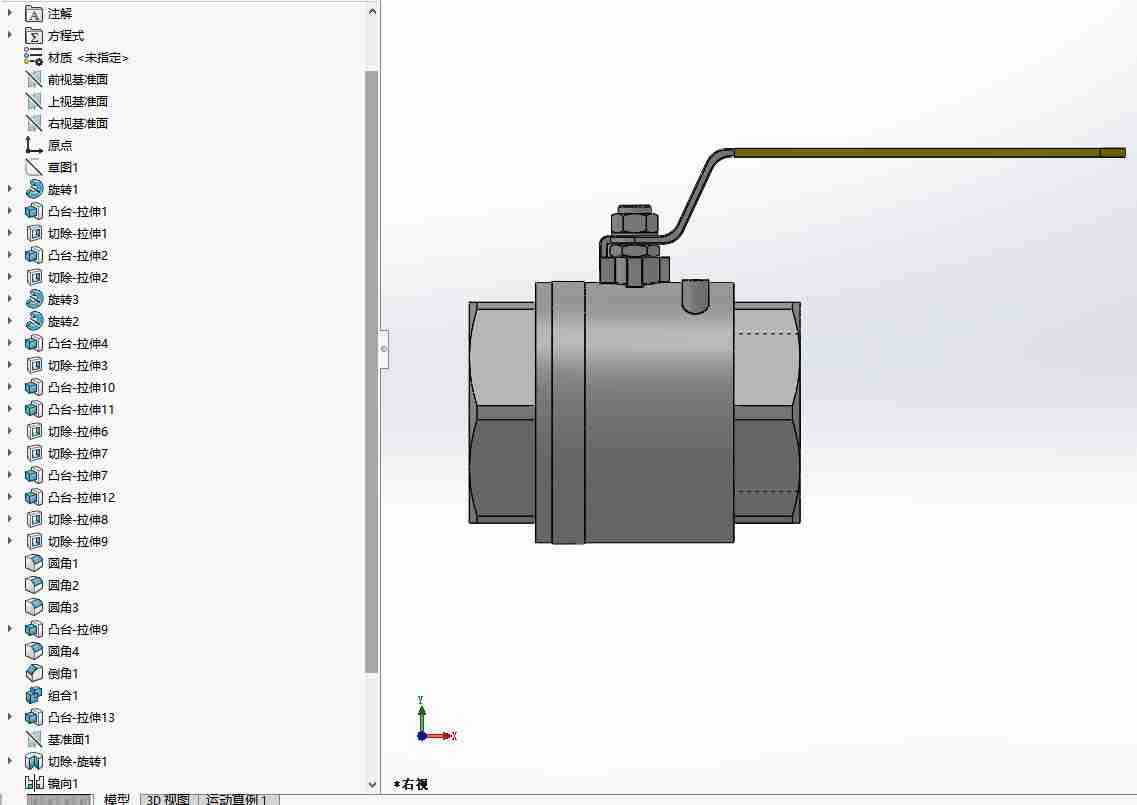Select the 前视基准面 plane icon

click(x=33, y=80)
